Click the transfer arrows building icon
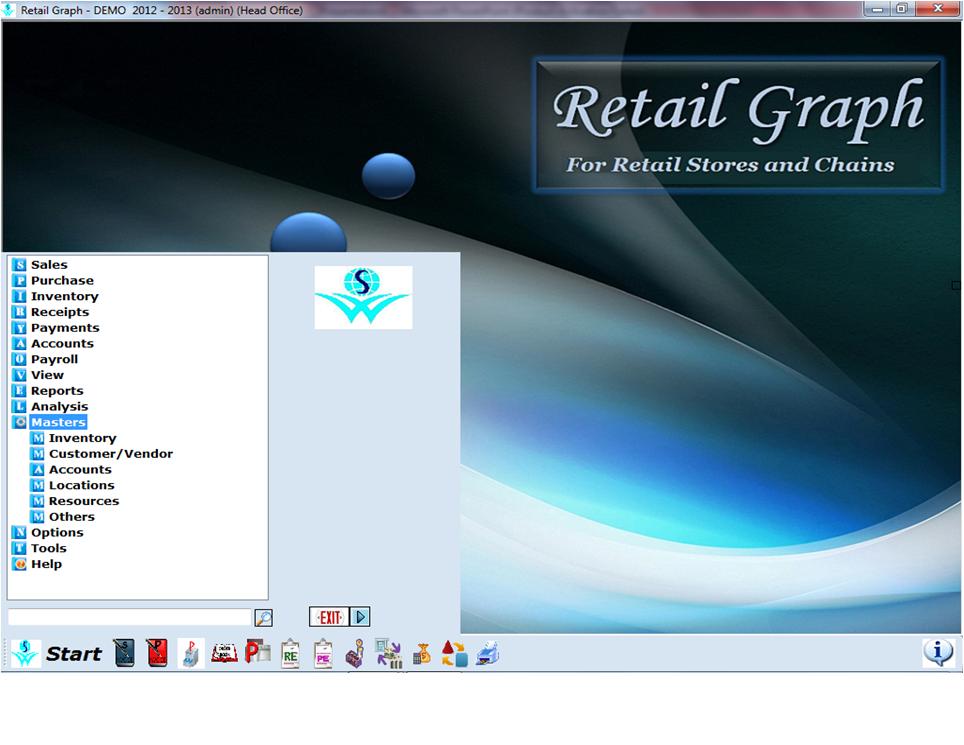Screen dimensions: 964x745 tap(389, 653)
